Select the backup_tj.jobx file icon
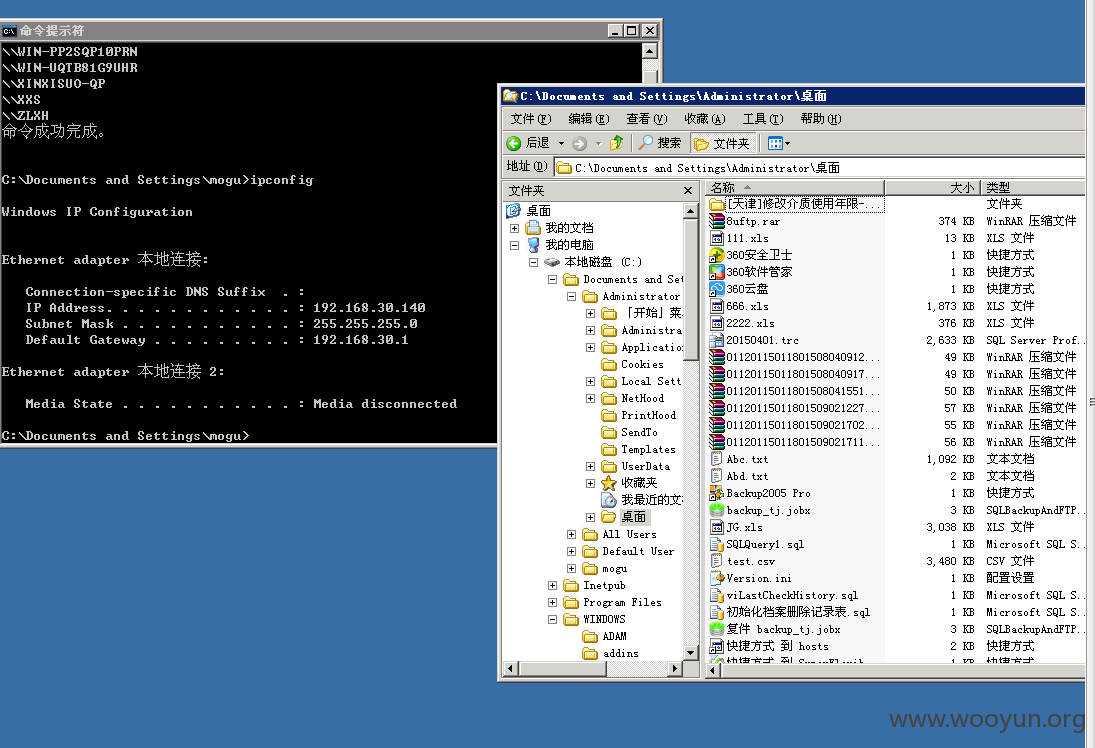Screen dimensions: 1095x748 pos(716,510)
